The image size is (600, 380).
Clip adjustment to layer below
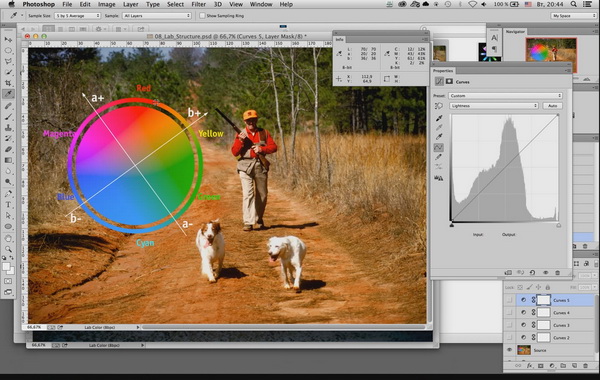(x=508, y=272)
